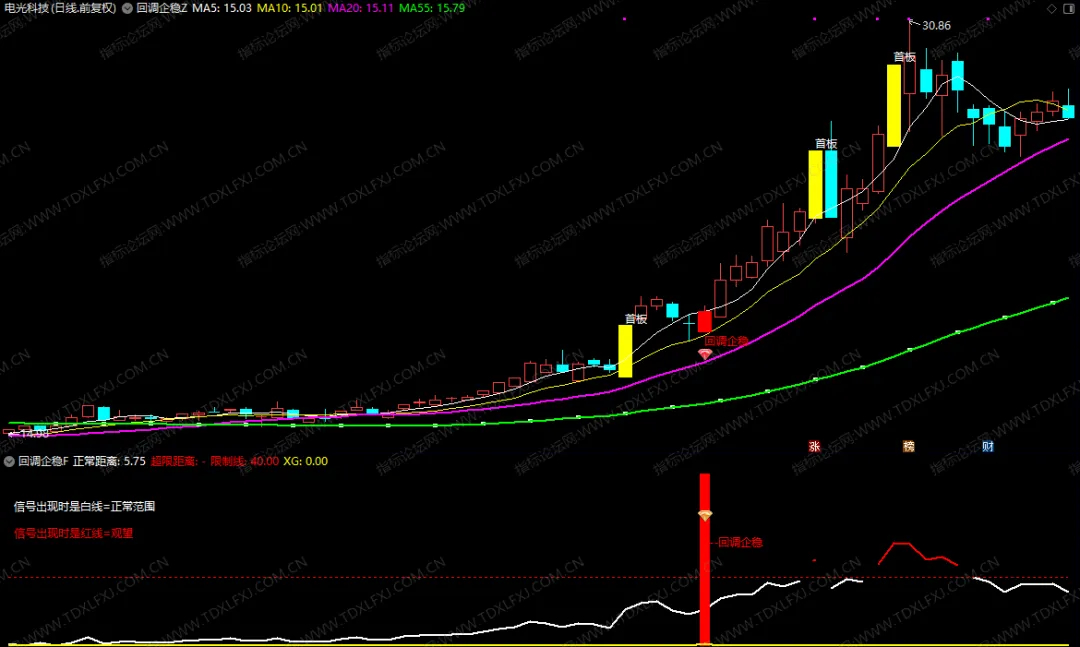Click the tallest yellow 首板 candle below 30.86

(x=893, y=105)
